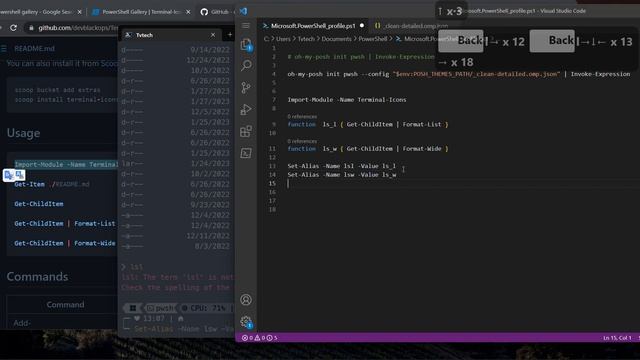Open the Manage gear in VS Code
This screenshot has width=640, height=360.
[246, 322]
